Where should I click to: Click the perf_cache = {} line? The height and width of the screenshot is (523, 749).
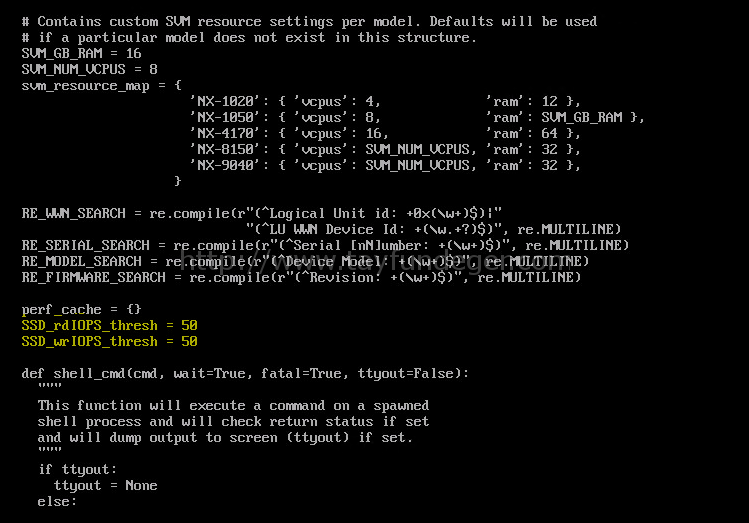pyautogui.click(x=81, y=310)
